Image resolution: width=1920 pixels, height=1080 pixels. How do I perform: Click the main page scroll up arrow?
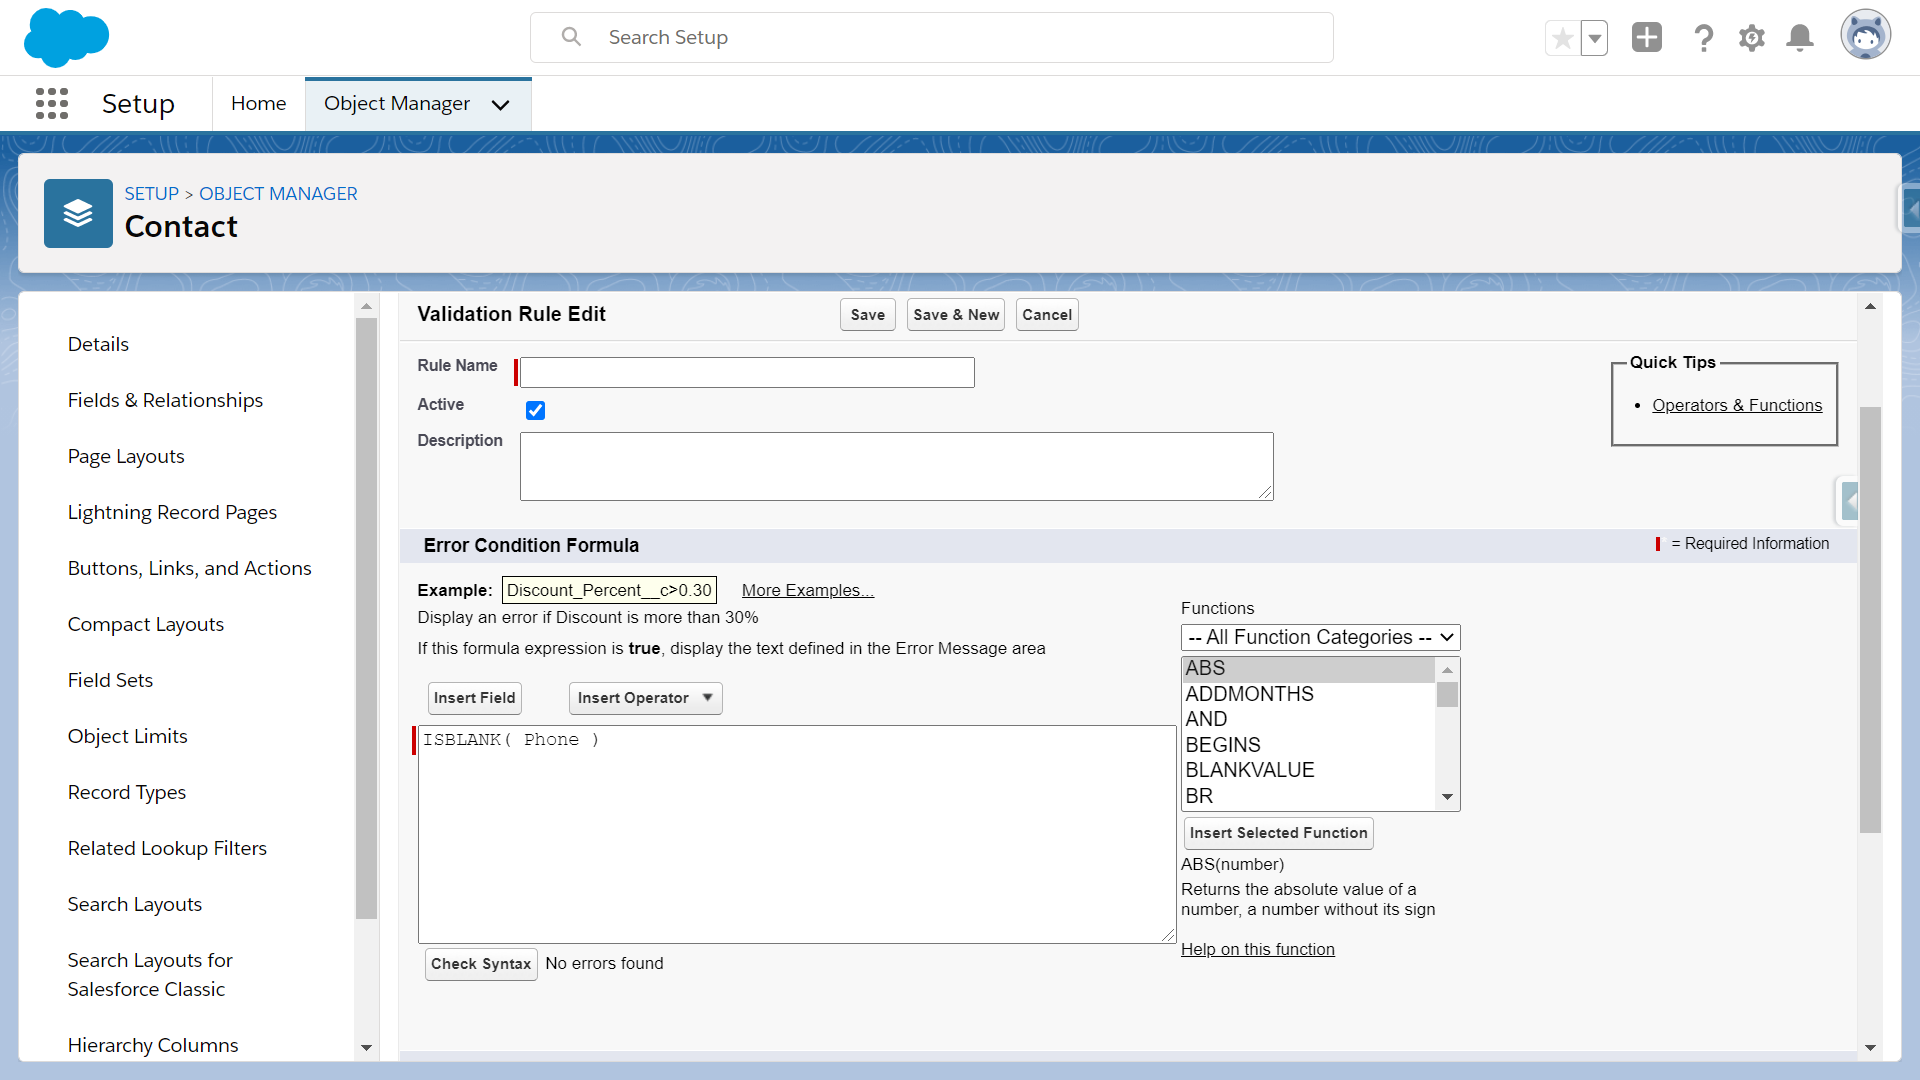1870,306
